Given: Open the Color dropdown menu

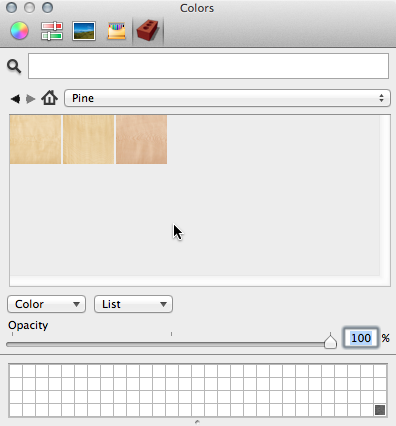Looking at the screenshot, I should pos(46,304).
